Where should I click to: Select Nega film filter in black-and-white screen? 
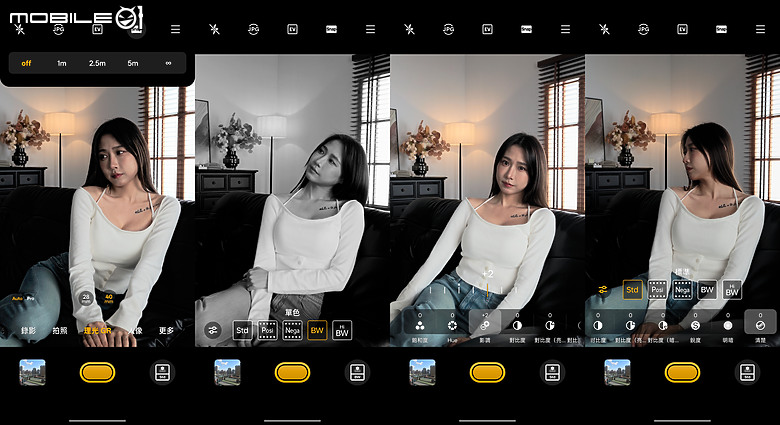pyautogui.click(x=292, y=330)
